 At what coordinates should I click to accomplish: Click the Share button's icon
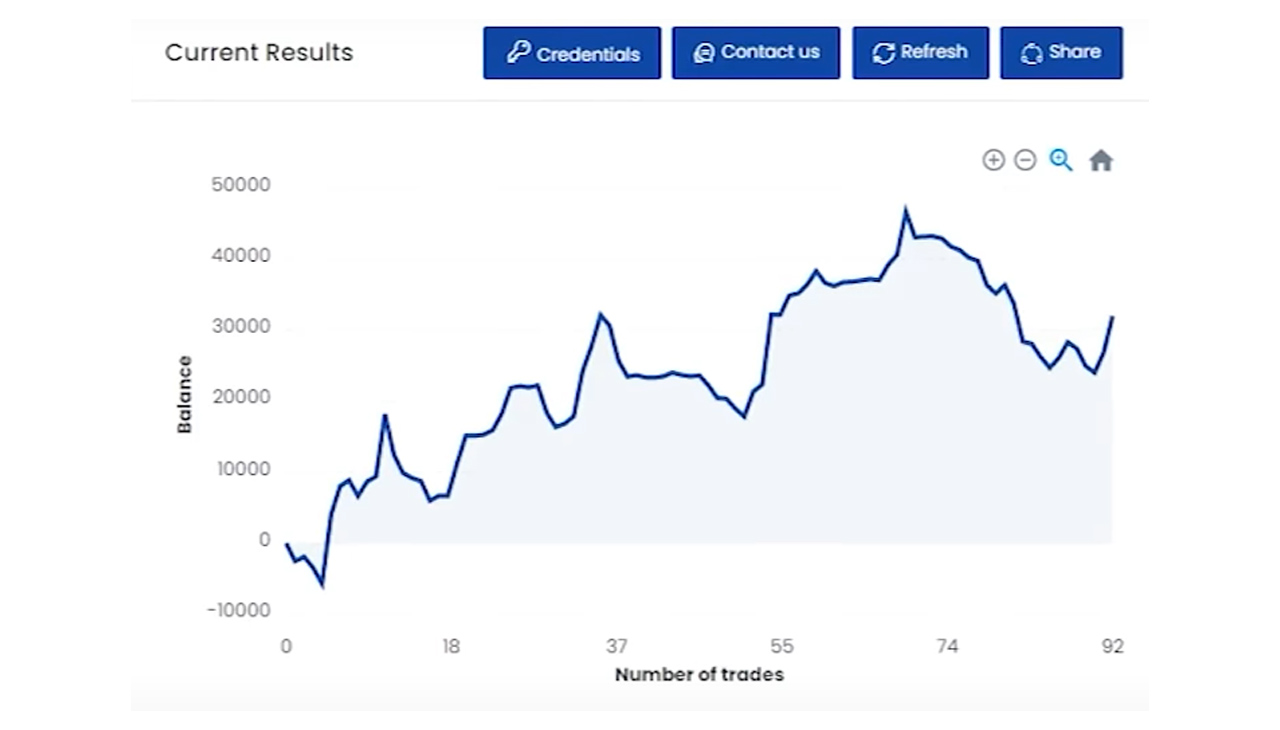pos(1031,54)
